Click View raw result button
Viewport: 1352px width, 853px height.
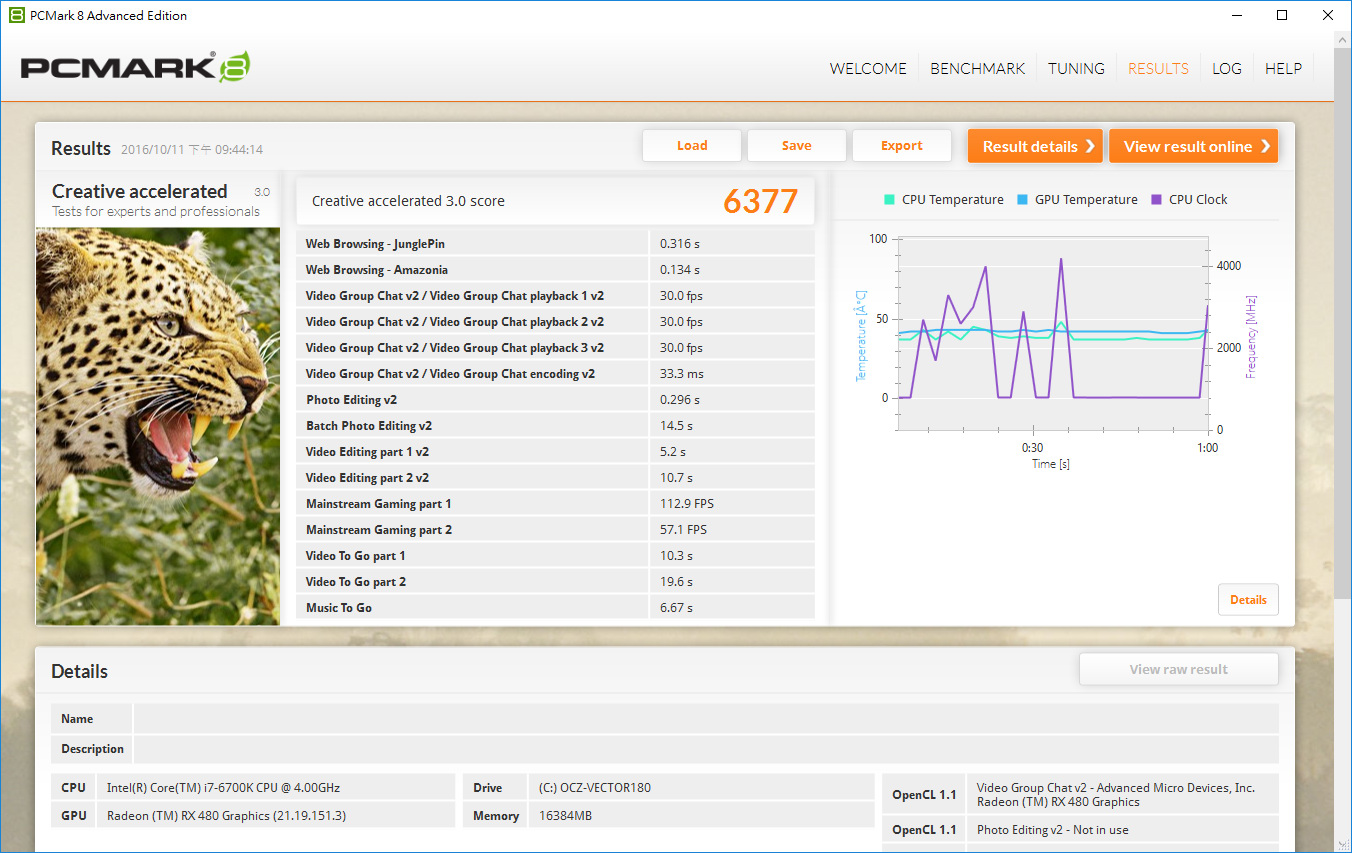tap(1178, 670)
